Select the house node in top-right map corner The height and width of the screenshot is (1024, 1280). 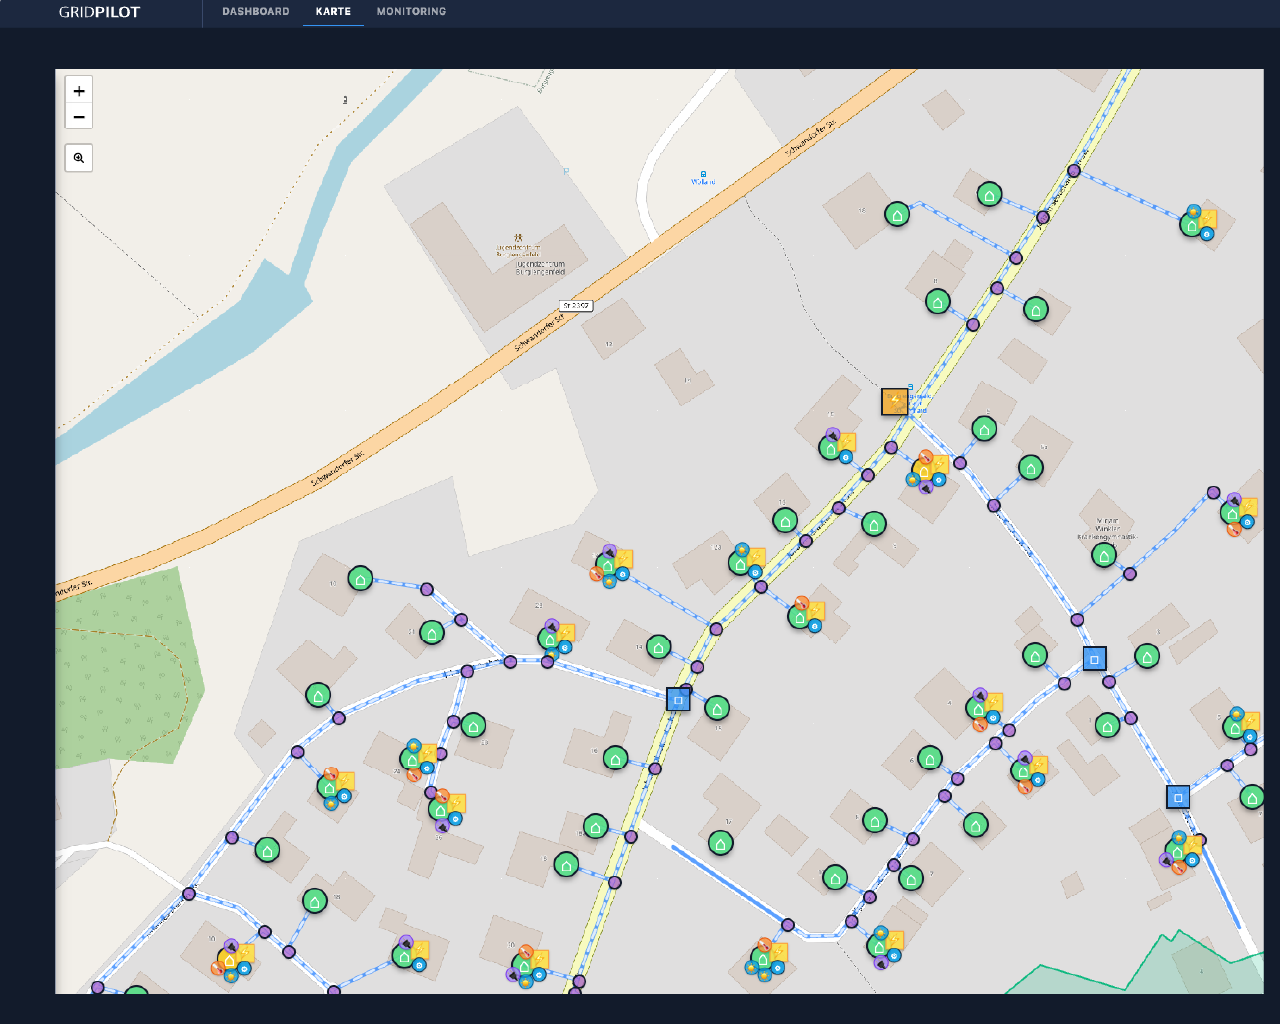(x=1192, y=225)
